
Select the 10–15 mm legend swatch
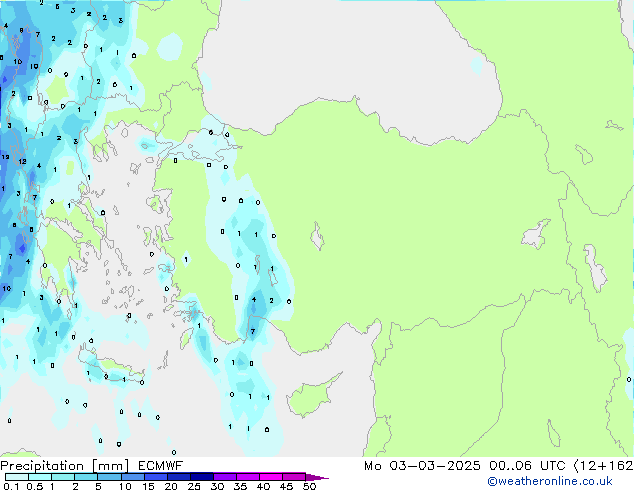(x=133, y=477)
